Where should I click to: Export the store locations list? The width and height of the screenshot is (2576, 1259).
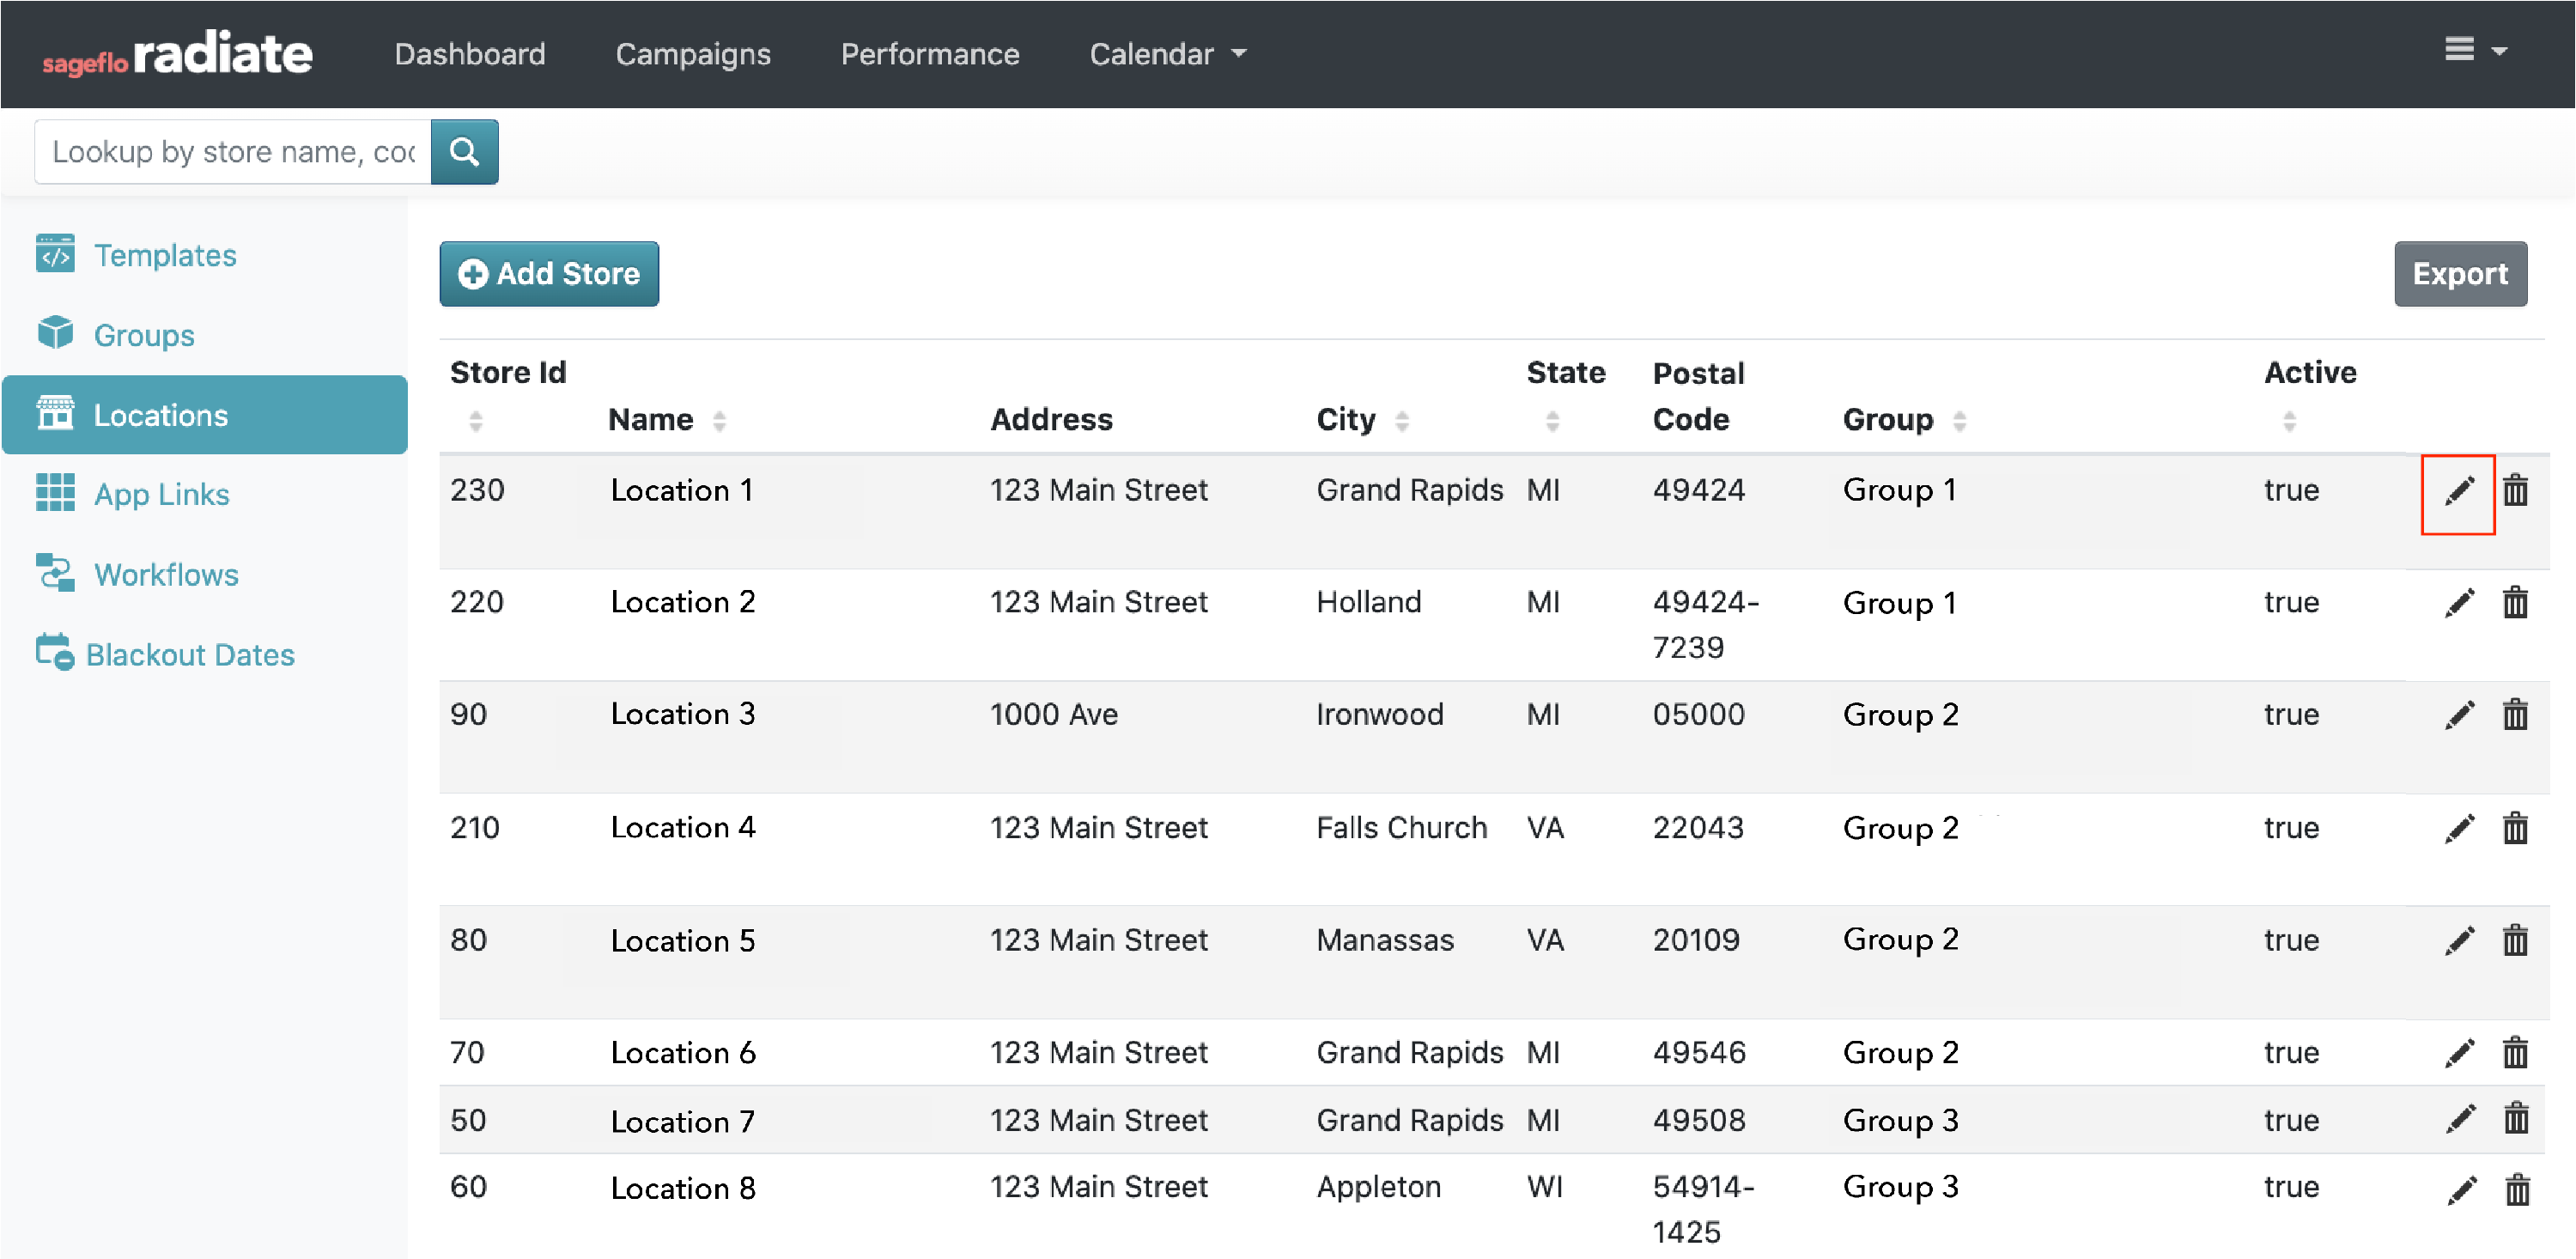click(x=2459, y=273)
